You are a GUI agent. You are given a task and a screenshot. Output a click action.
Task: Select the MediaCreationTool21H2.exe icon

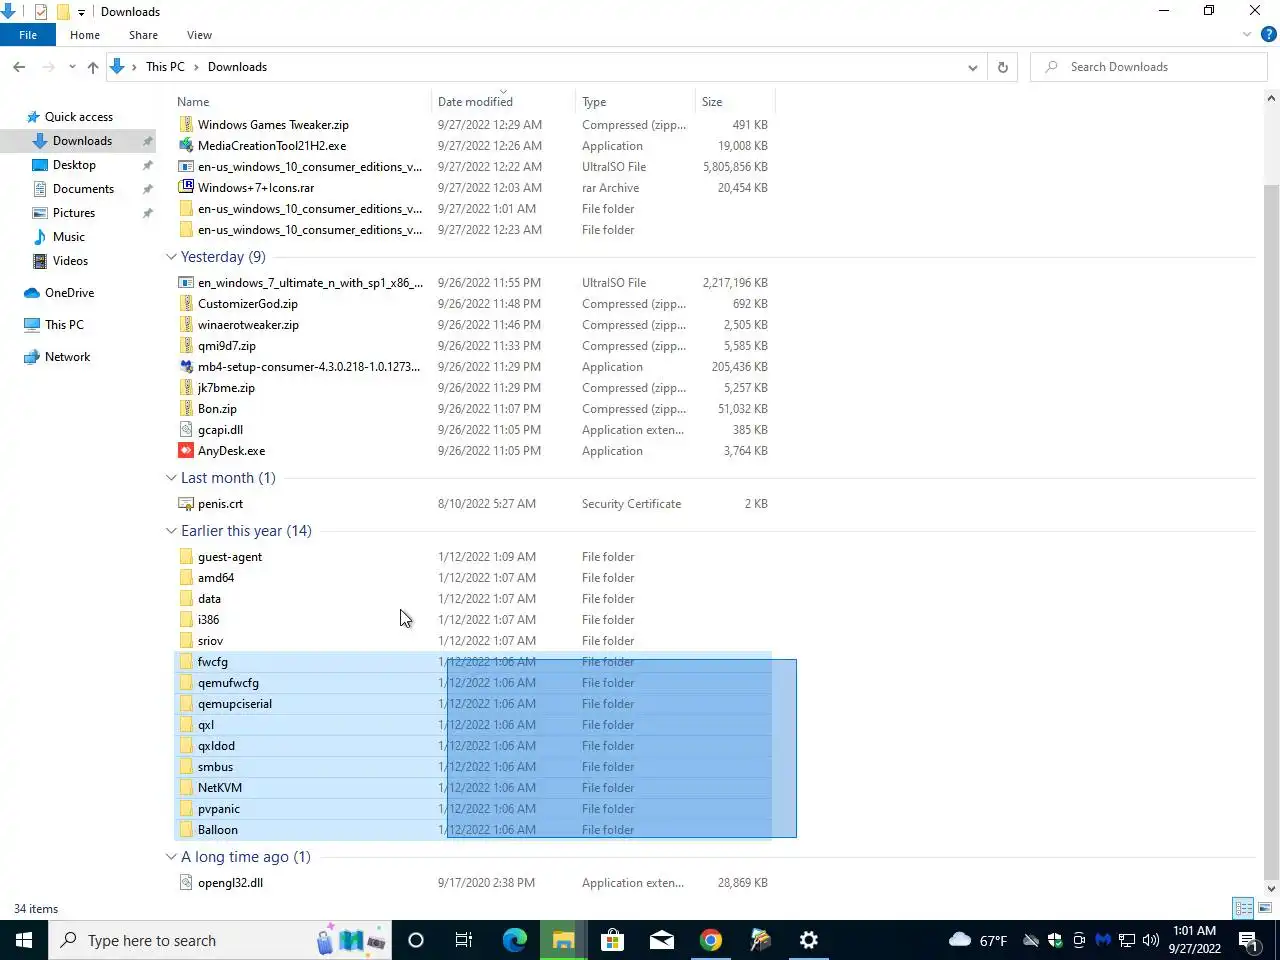click(x=186, y=146)
